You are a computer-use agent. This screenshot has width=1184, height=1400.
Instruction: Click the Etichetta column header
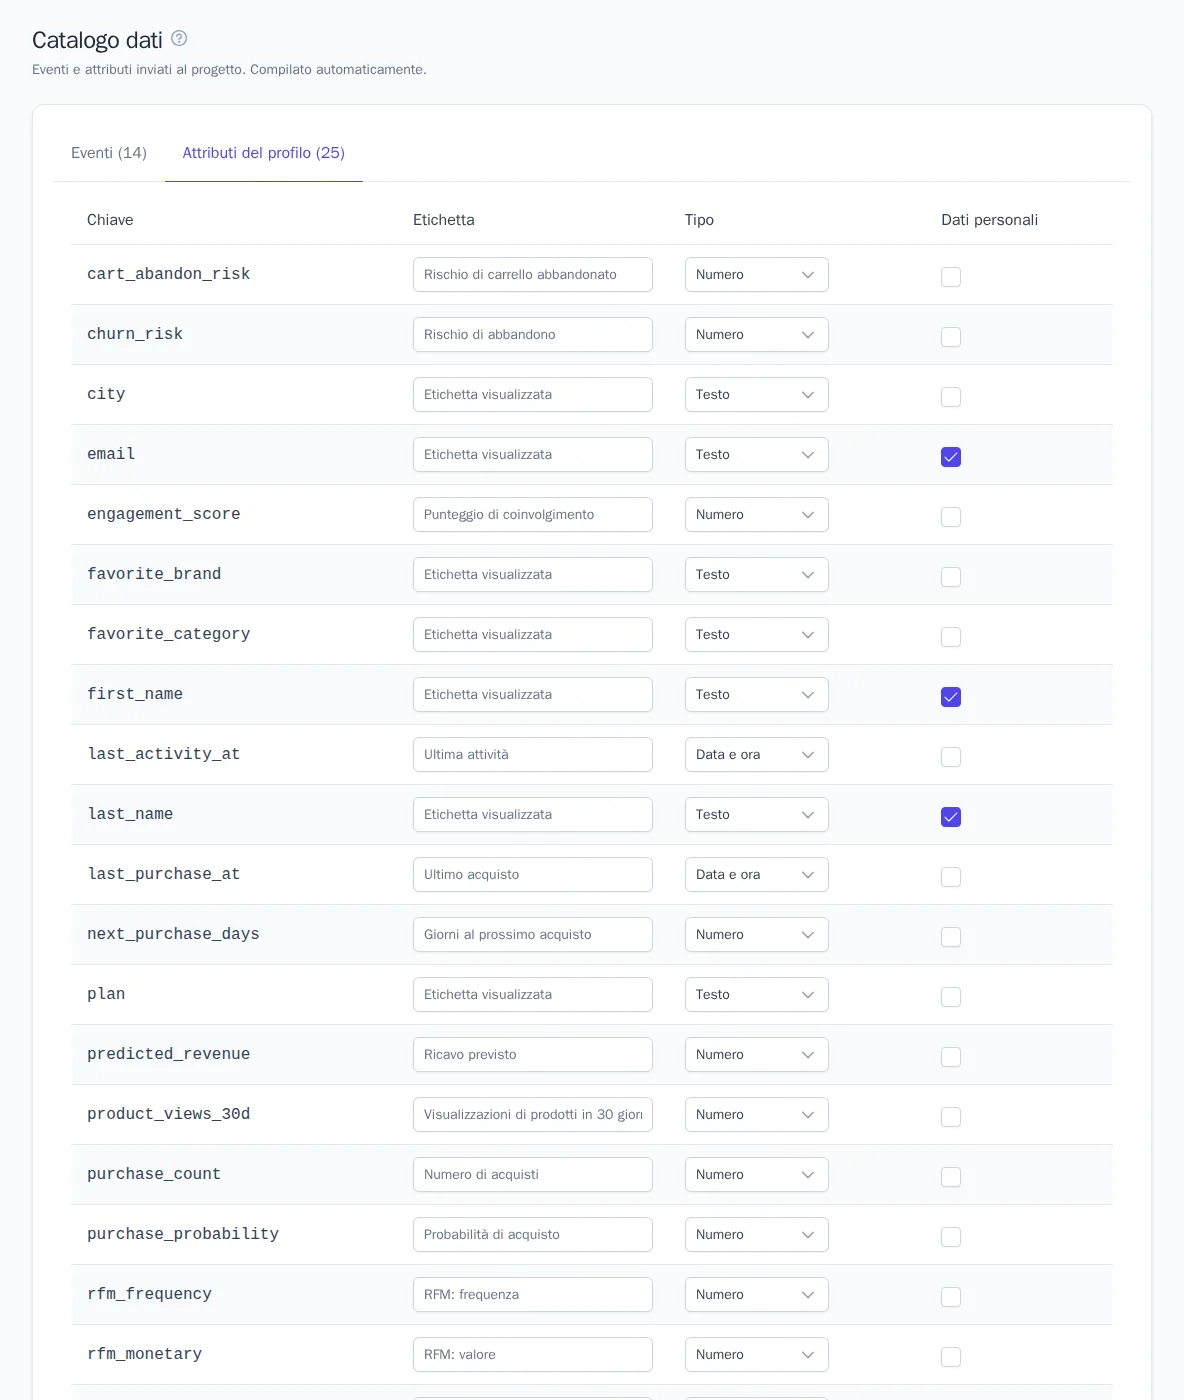[x=444, y=220]
